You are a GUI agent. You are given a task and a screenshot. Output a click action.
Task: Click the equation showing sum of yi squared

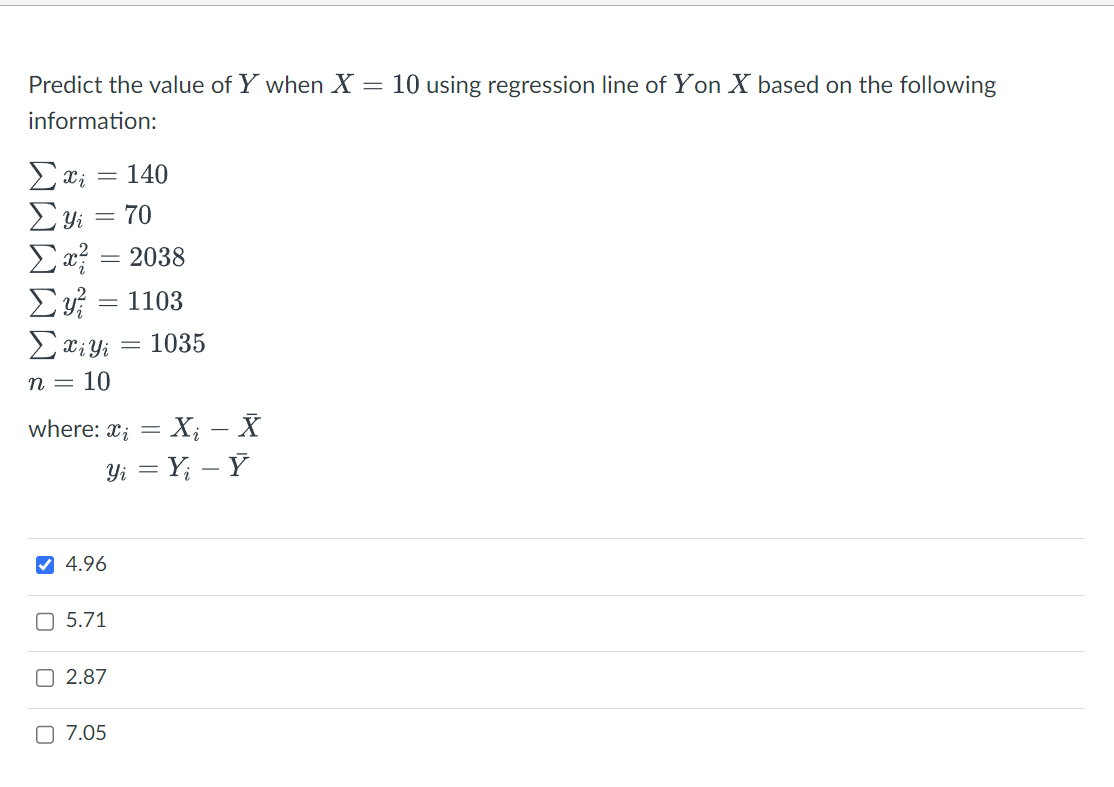tap(105, 300)
